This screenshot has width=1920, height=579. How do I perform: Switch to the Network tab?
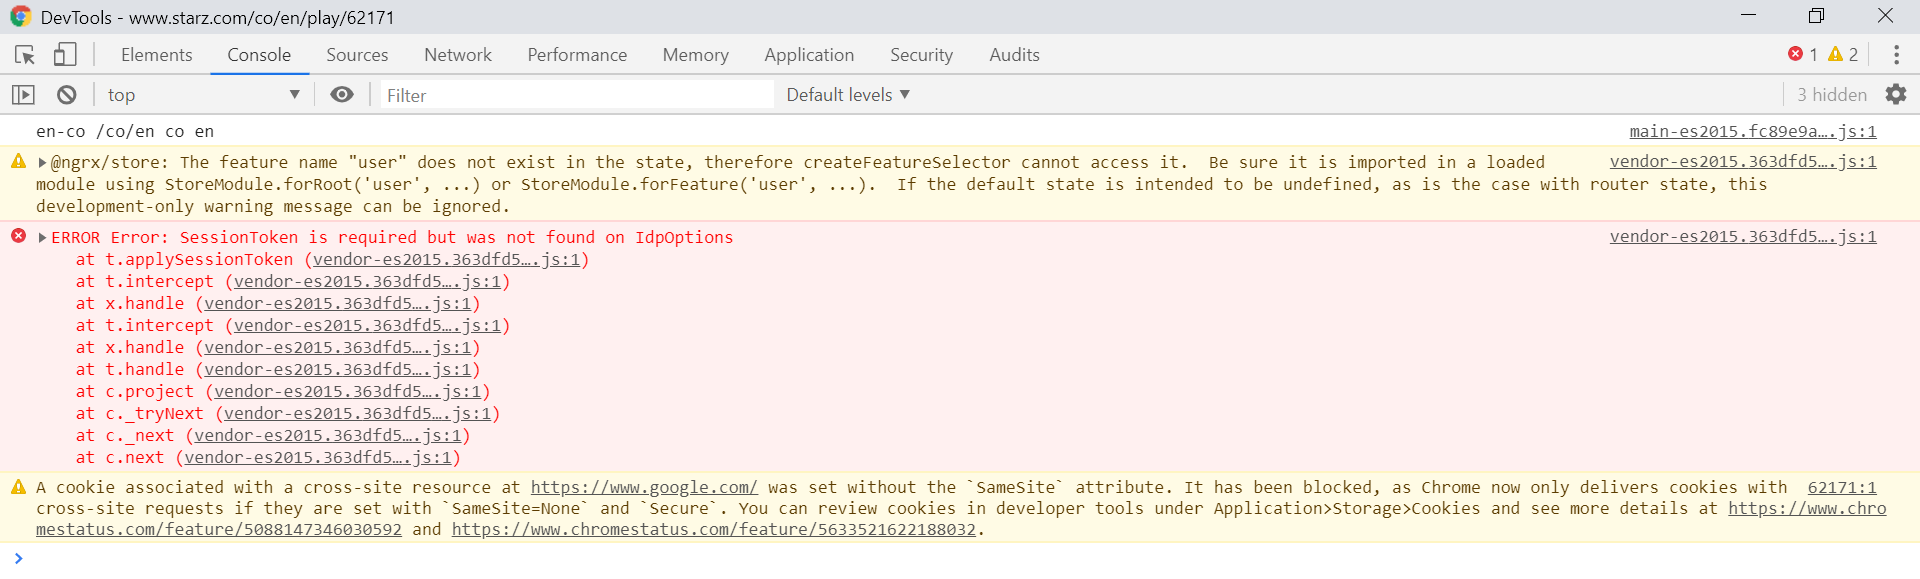[458, 55]
